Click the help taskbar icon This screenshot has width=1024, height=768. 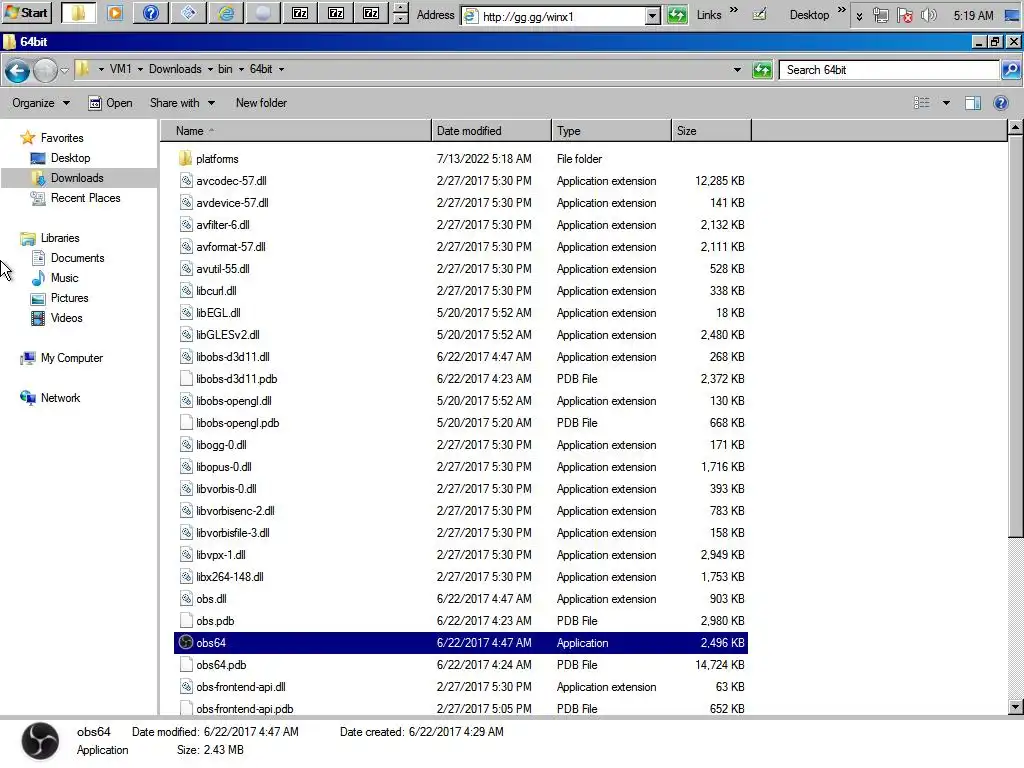point(151,13)
